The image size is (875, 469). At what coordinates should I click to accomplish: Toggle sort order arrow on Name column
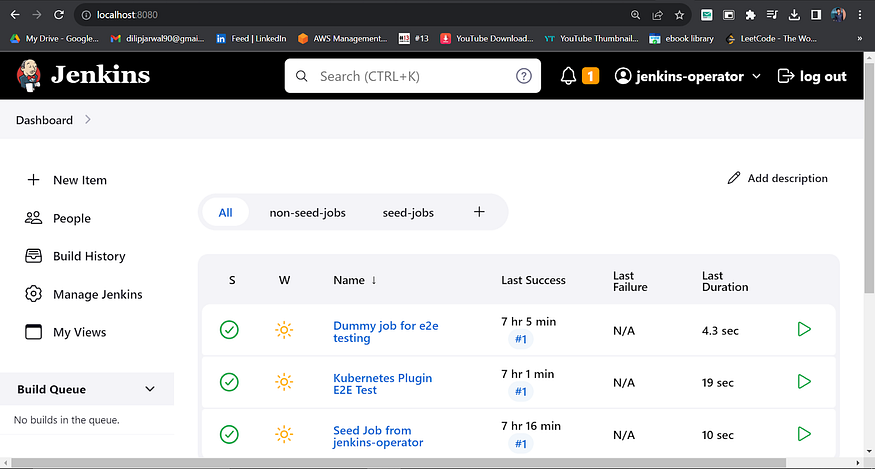pyautogui.click(x=373, y=280)
